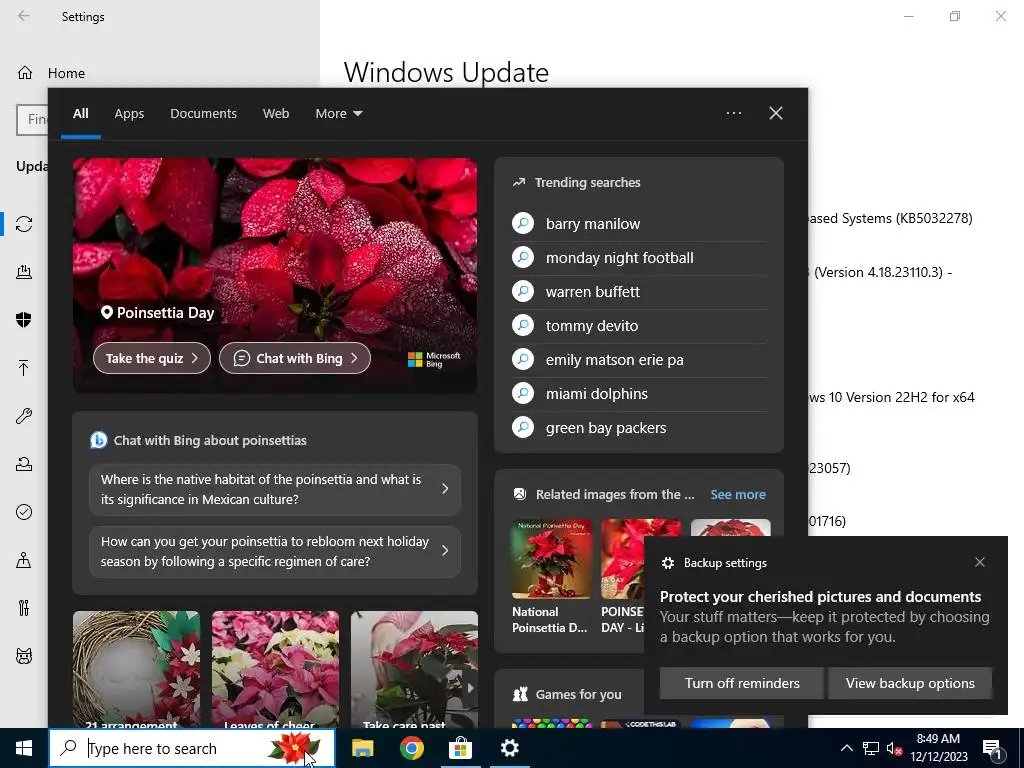Click Chat with Bing button
This screenshot has width=1024, height=768.
coord(295,358)
